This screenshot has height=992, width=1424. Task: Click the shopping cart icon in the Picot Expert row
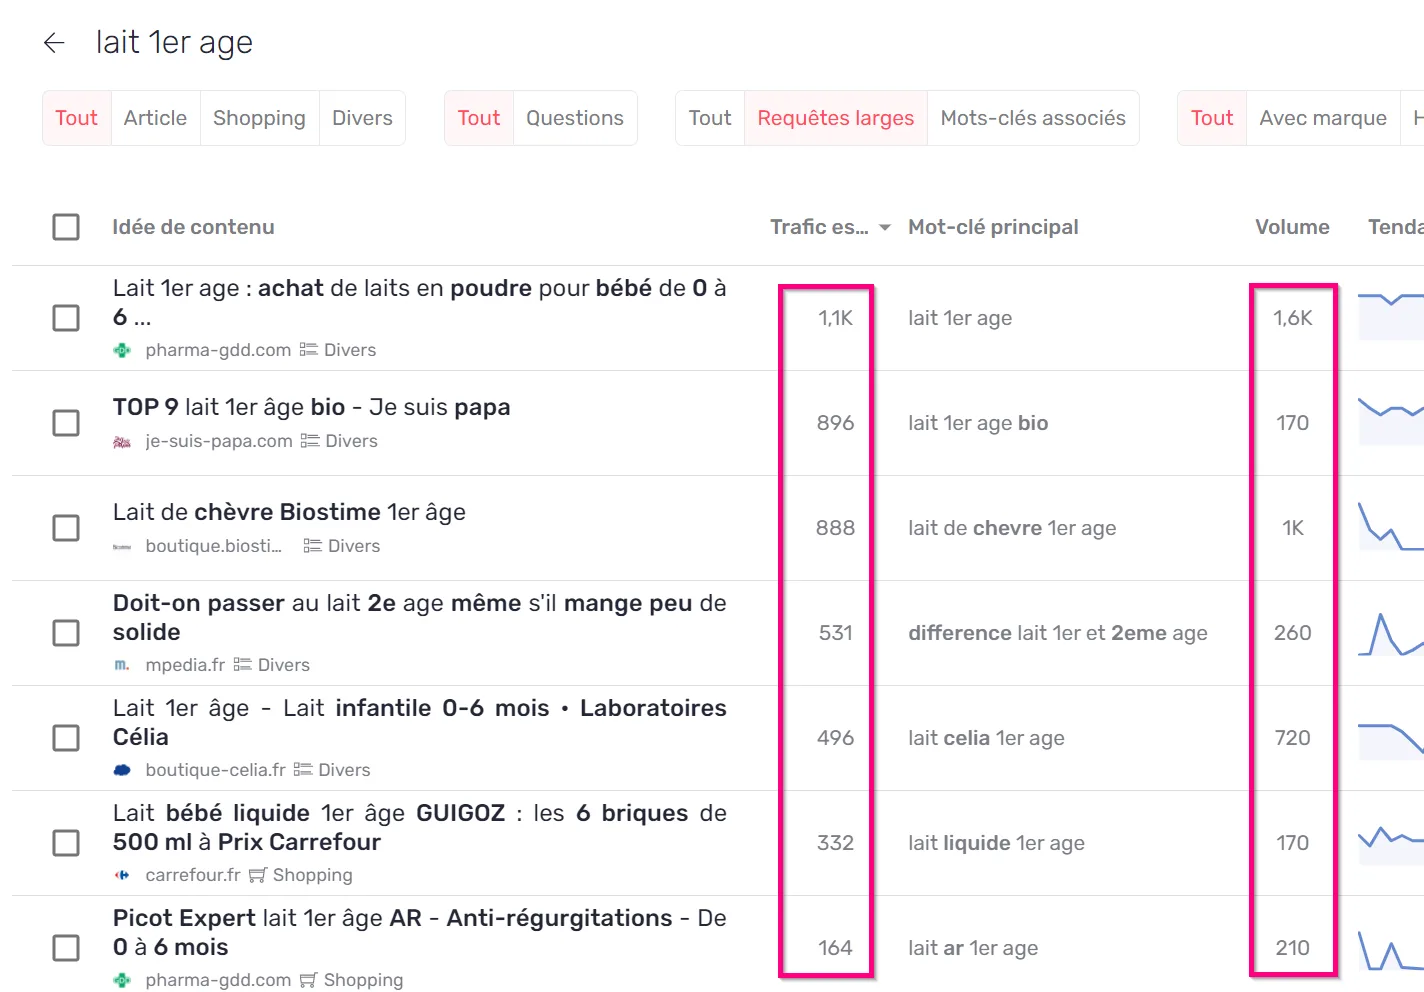click(x=309, y=980)
